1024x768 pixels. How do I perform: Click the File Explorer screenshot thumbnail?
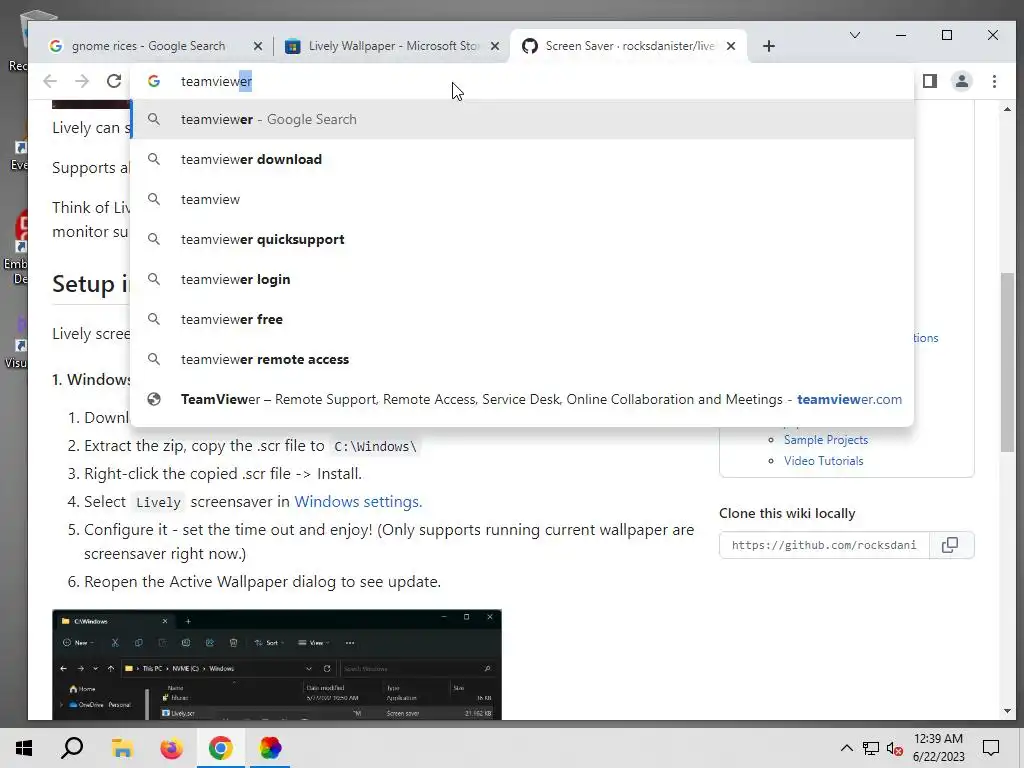coord(277,664)
